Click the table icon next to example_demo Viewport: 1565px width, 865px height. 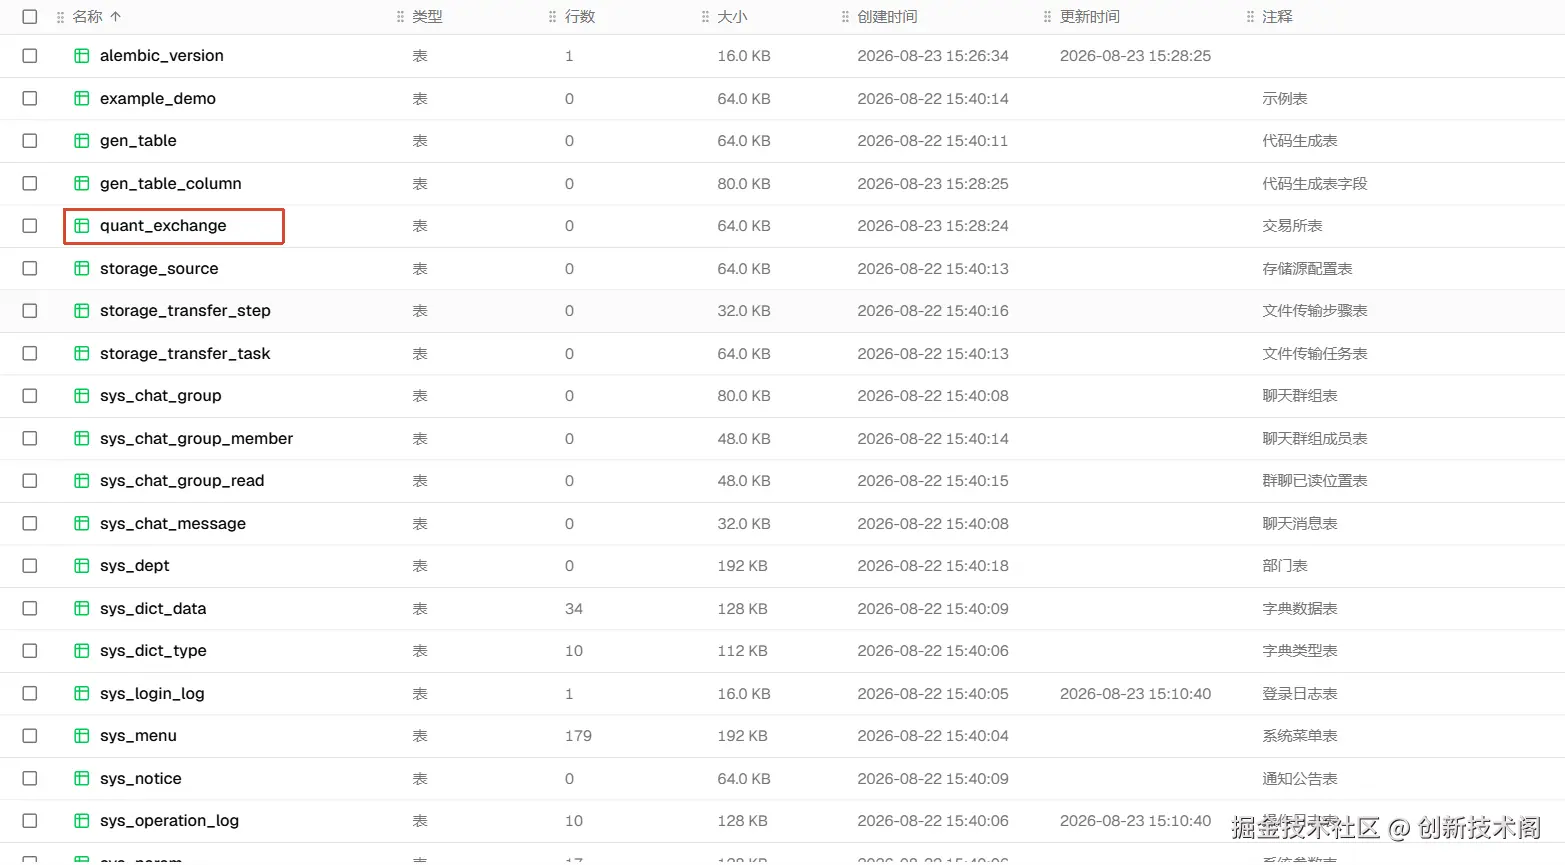[x=82, y=99]
